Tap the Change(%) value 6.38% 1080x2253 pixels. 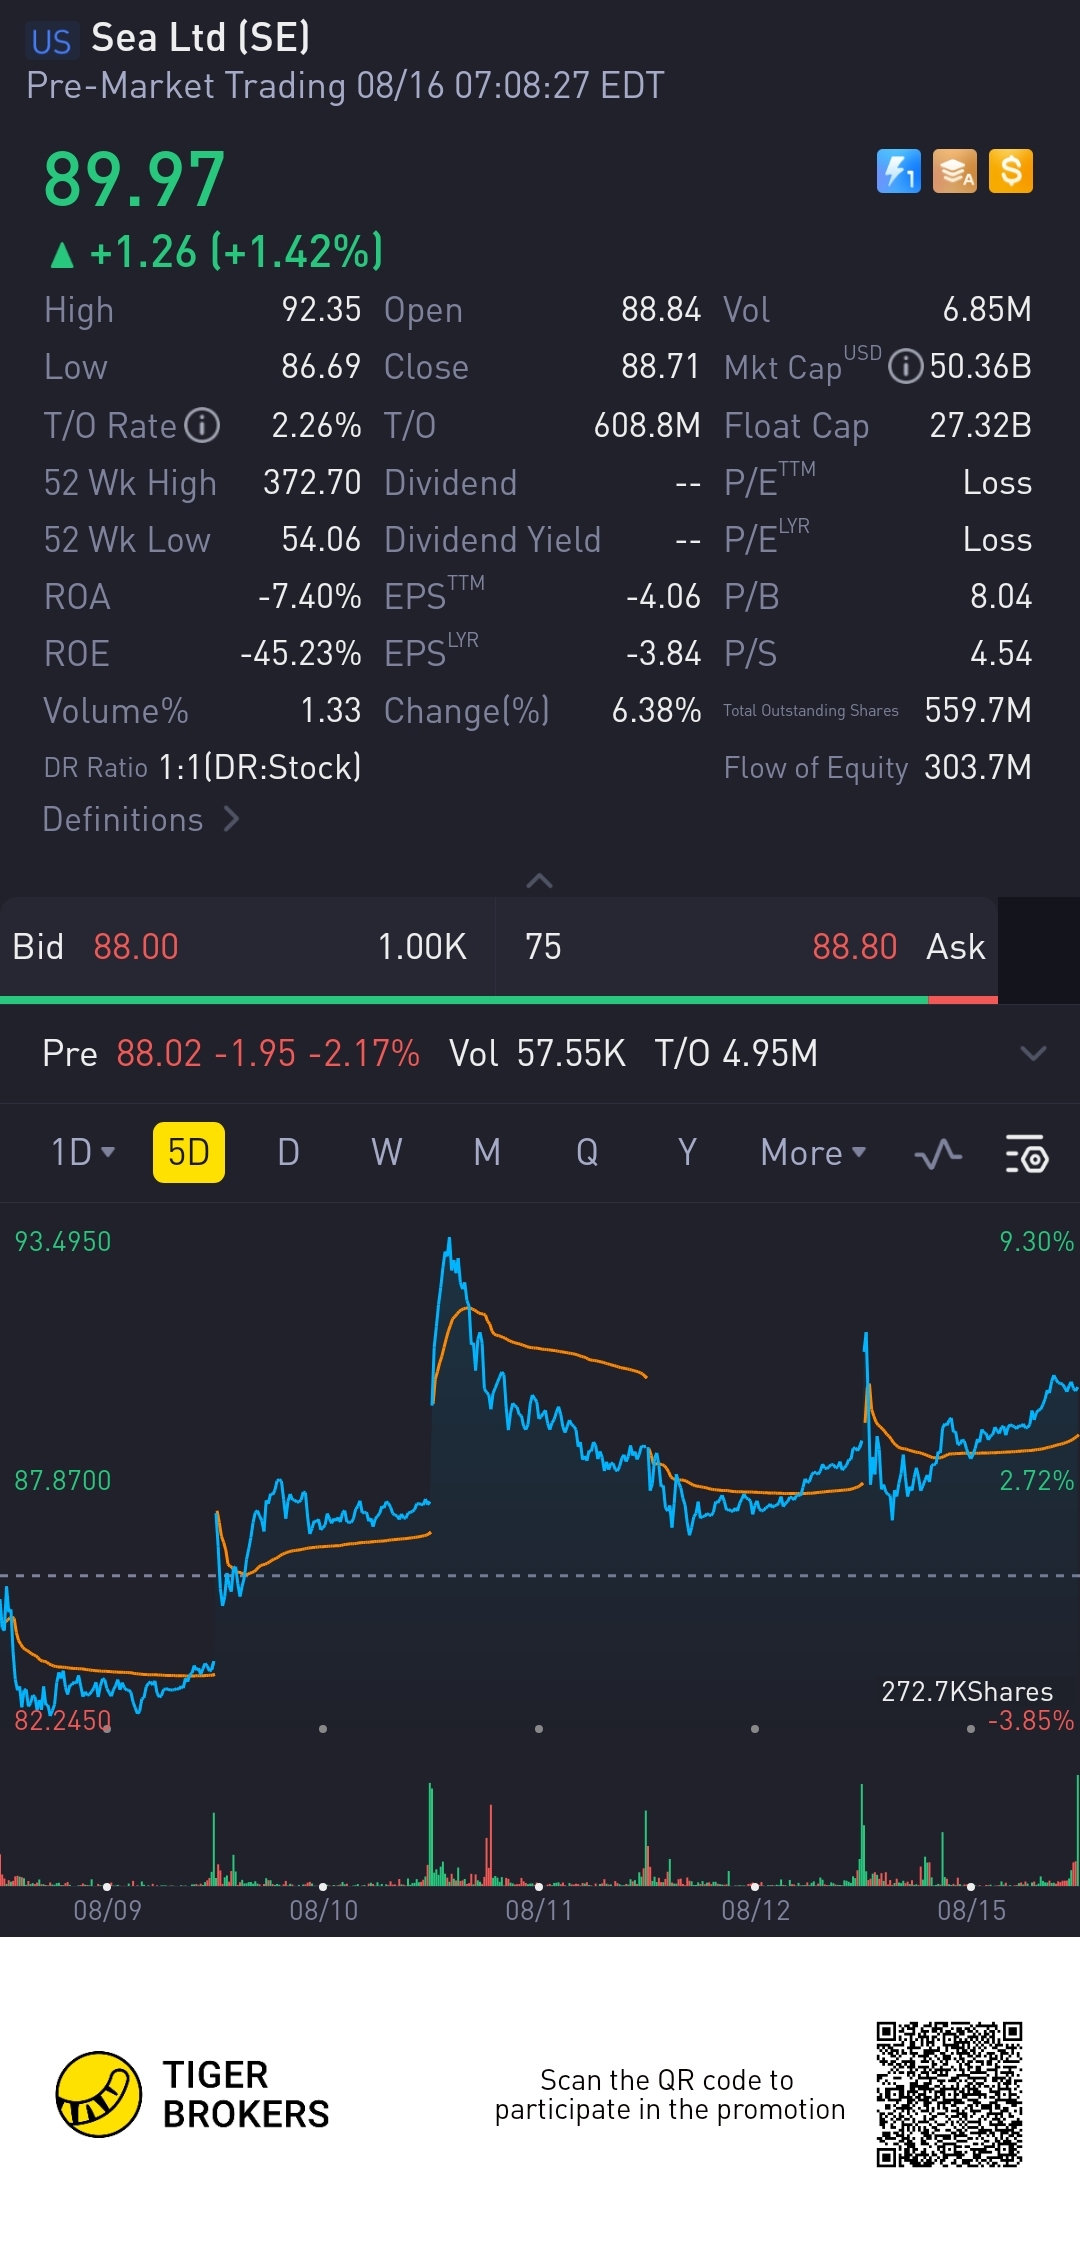656,710
